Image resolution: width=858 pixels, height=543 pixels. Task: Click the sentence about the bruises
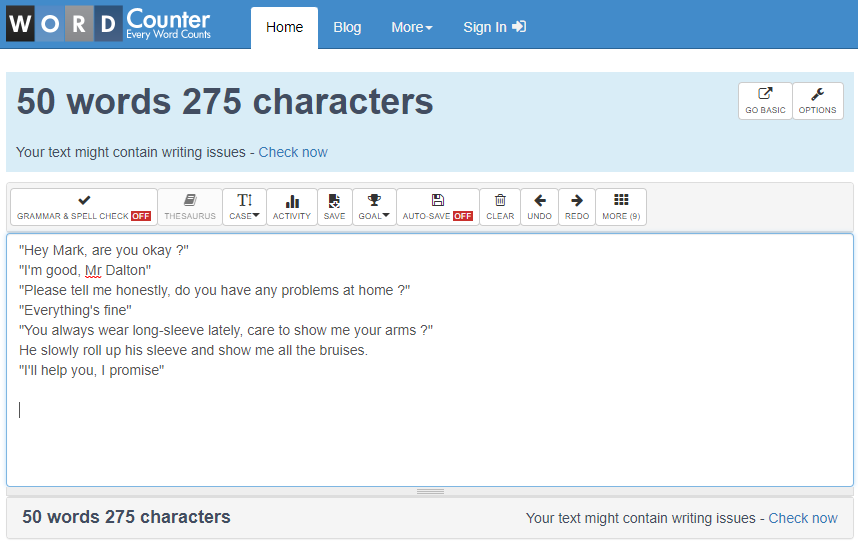pos(193,350)
